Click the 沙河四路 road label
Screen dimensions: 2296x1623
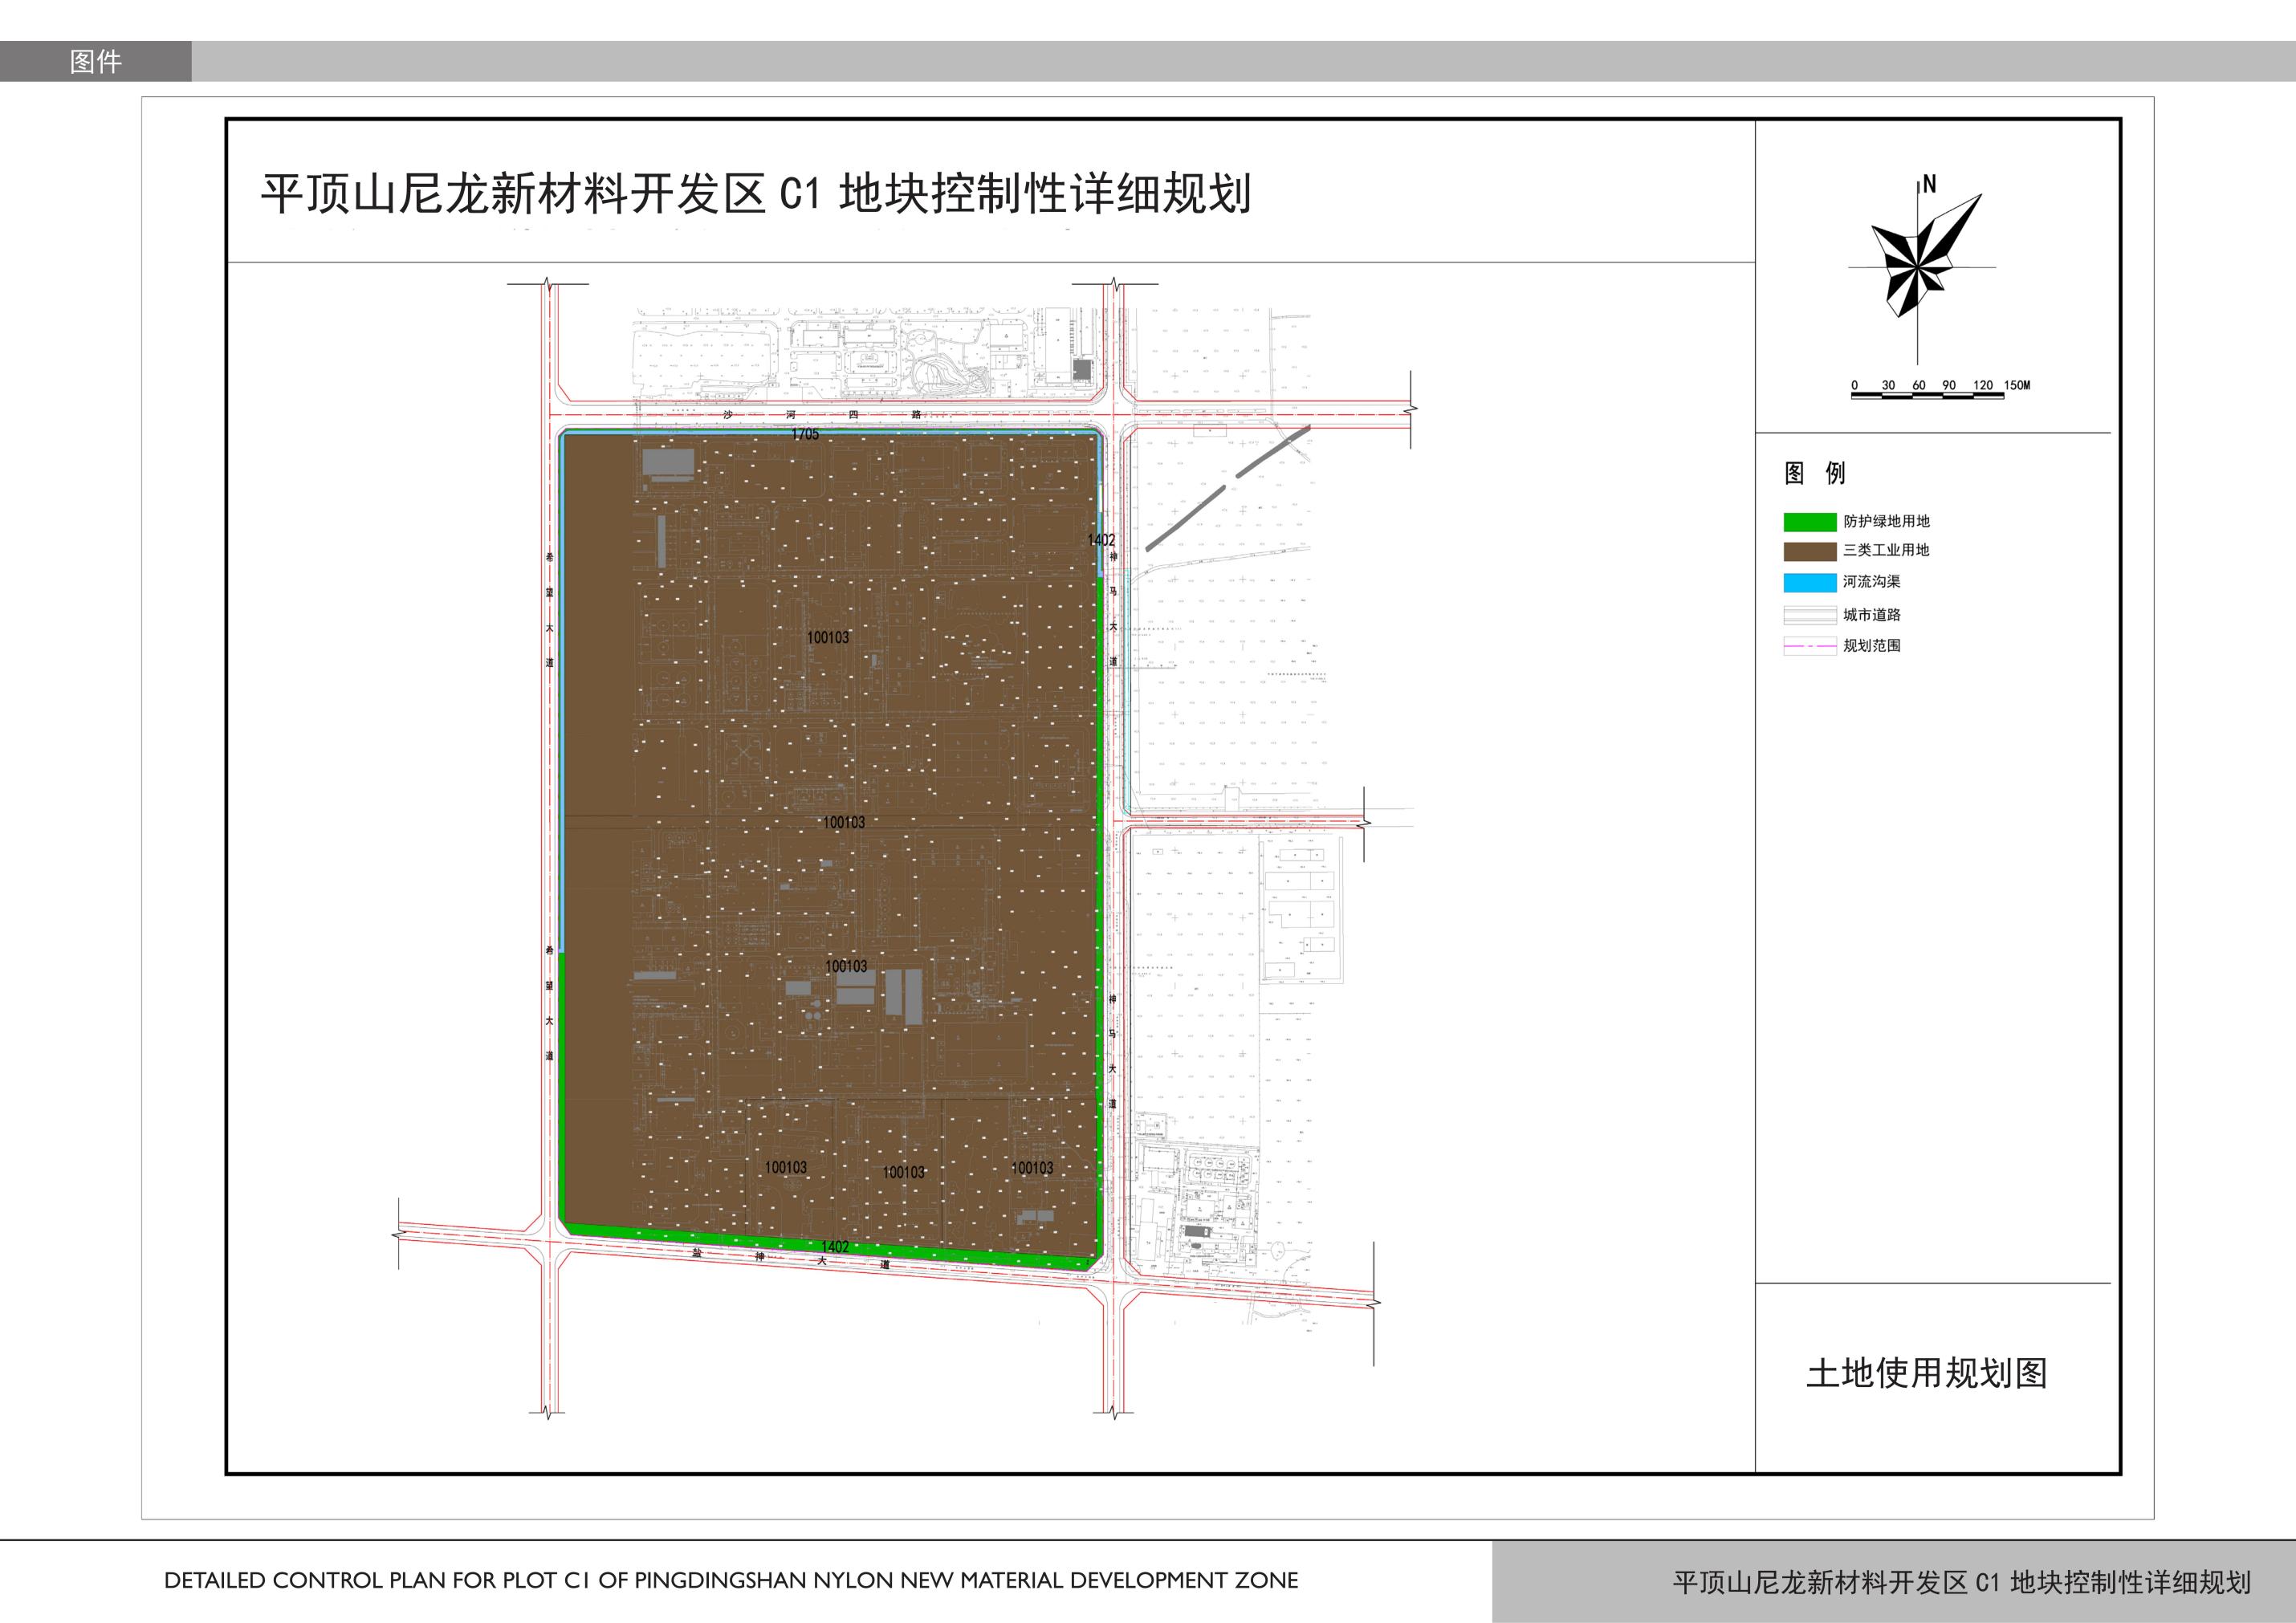pos(822,414)
